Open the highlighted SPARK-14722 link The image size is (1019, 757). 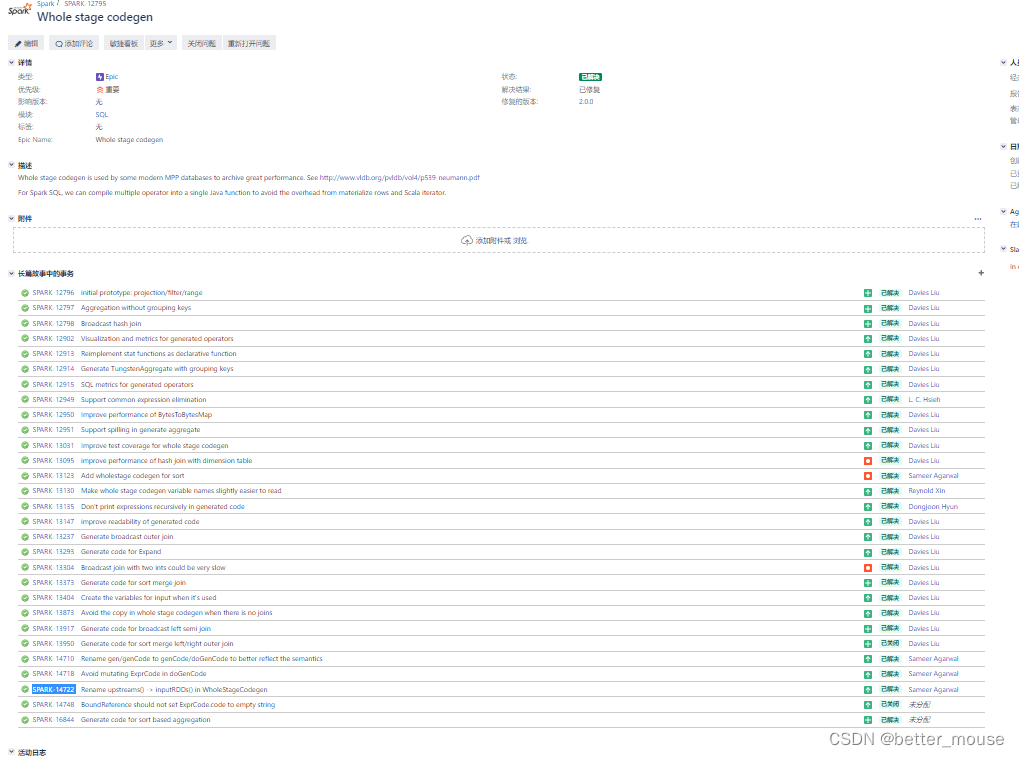53,689
